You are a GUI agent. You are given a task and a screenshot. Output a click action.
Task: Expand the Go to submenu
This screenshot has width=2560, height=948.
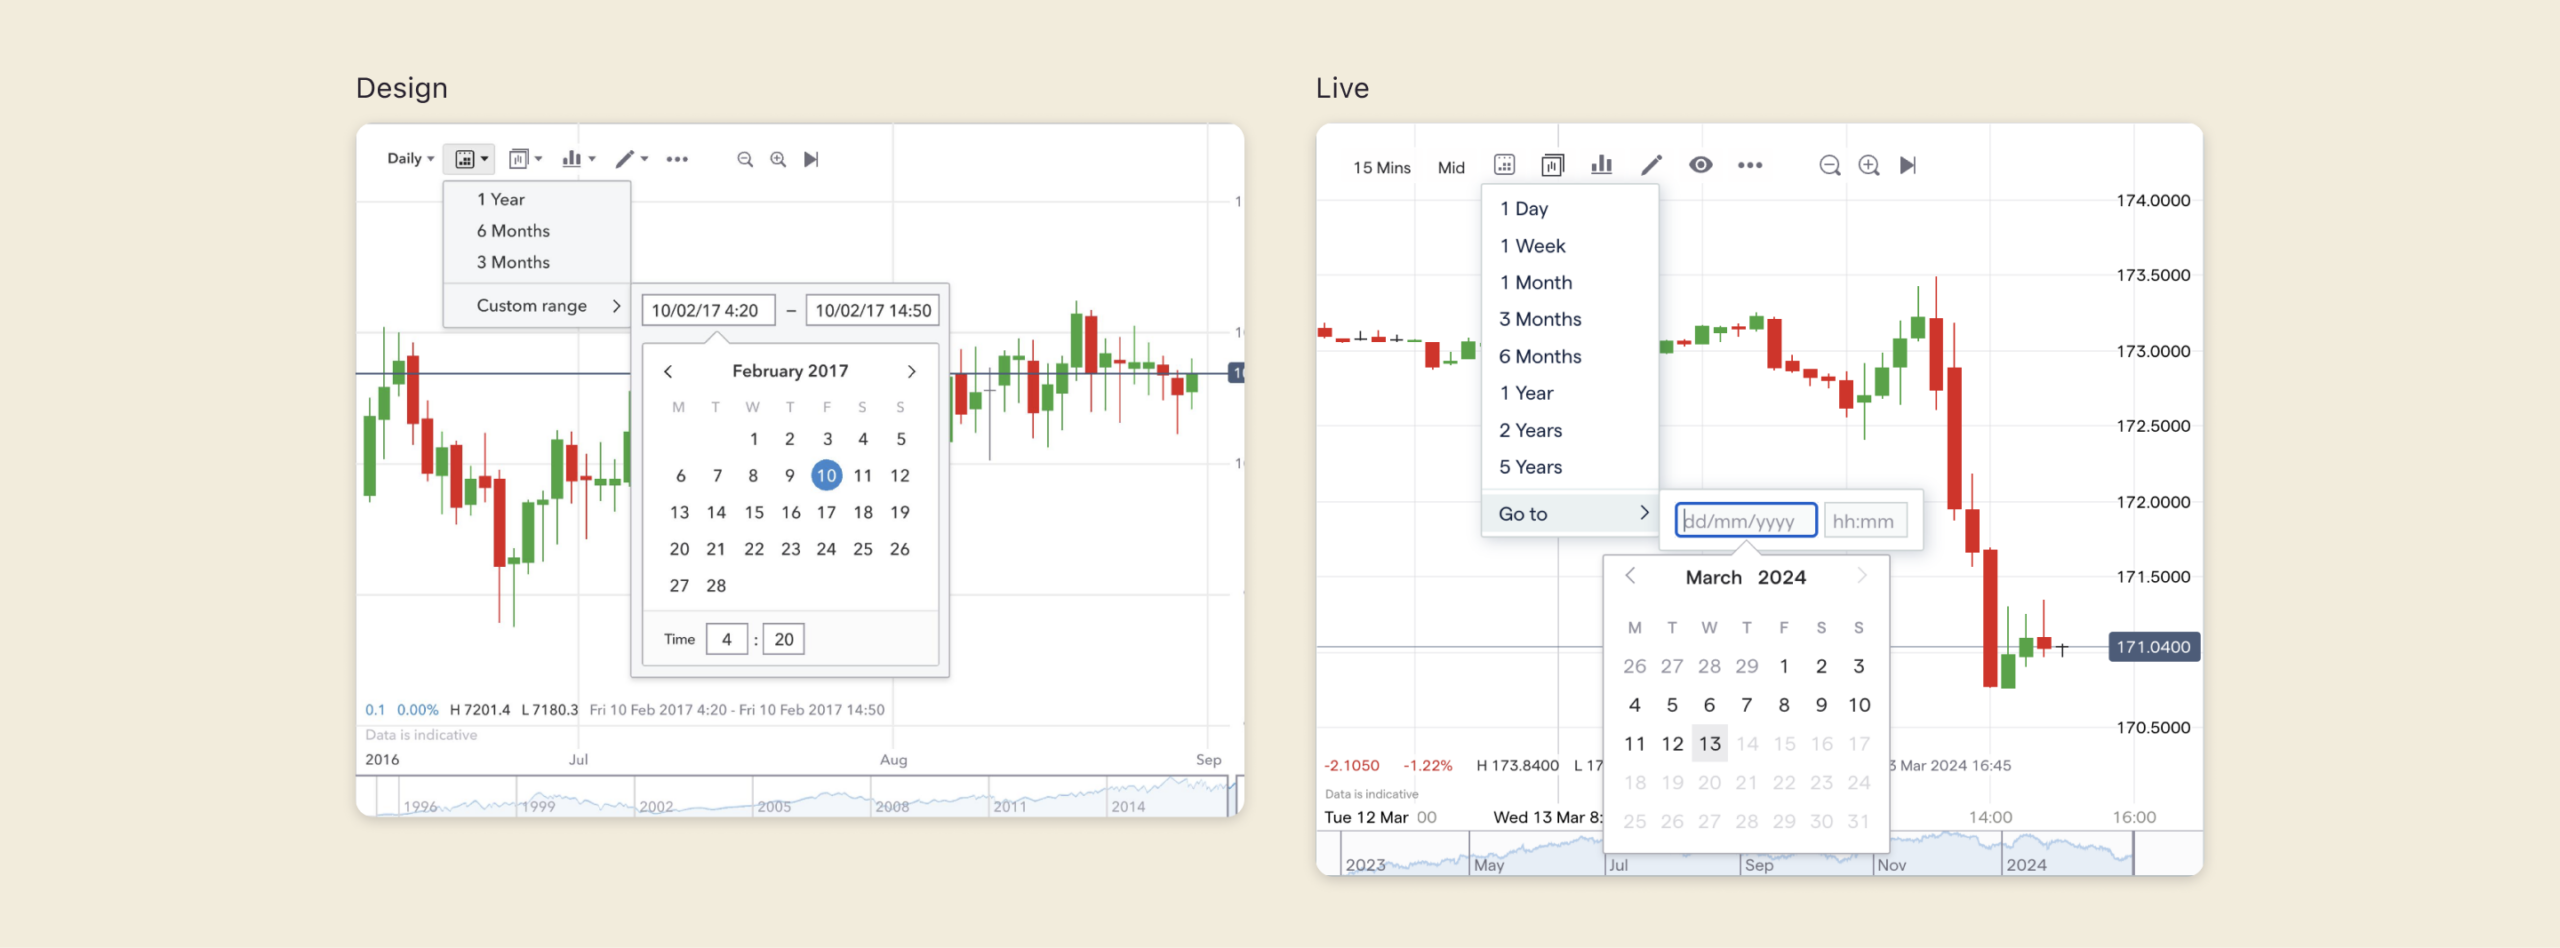pyautogui.click(x=1570, y=514)
